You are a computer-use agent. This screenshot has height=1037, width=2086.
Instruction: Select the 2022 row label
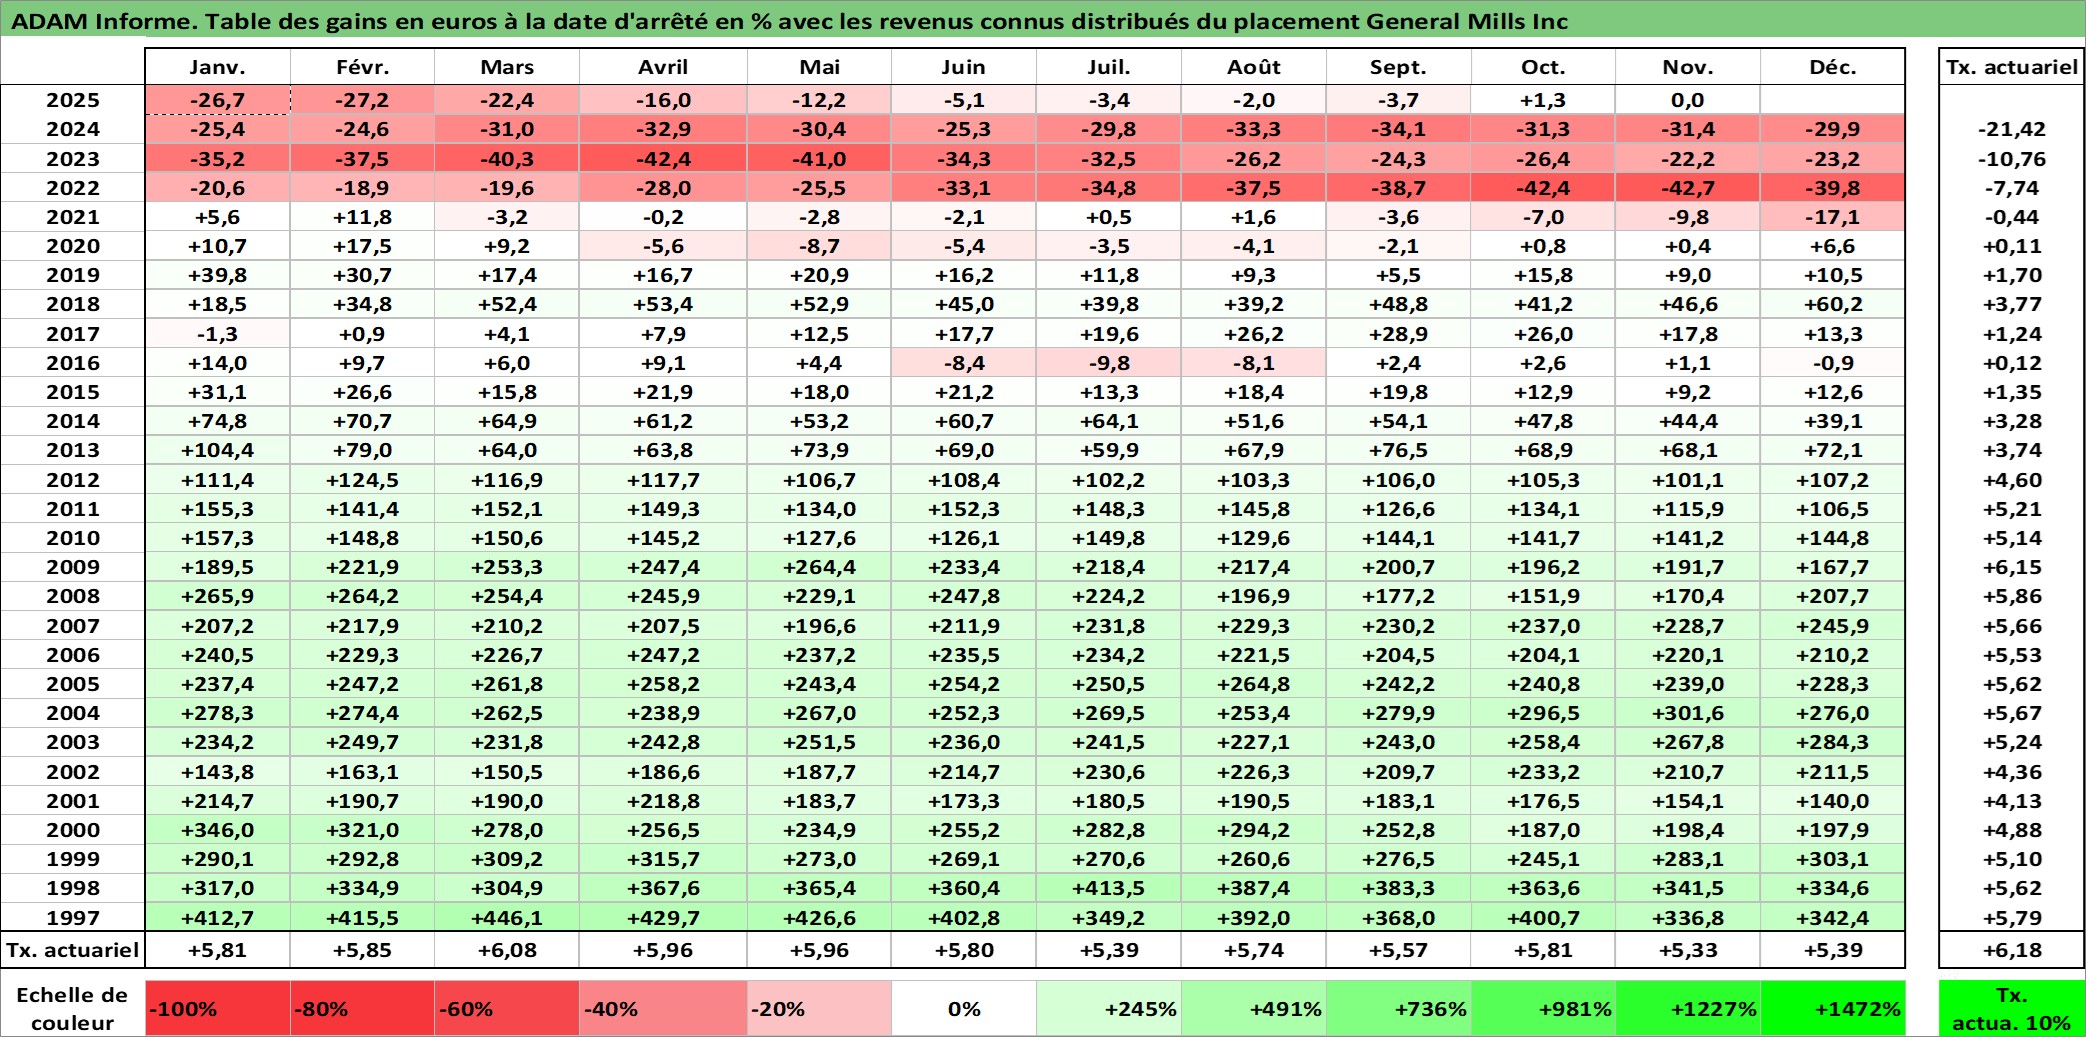coord(72,188)
